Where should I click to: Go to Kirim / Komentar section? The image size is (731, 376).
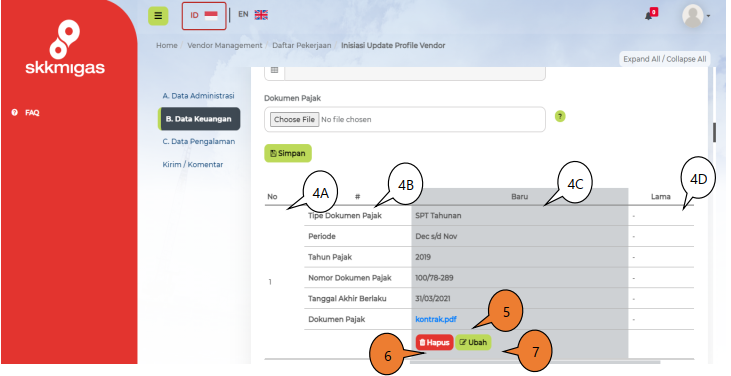(193, 164)
